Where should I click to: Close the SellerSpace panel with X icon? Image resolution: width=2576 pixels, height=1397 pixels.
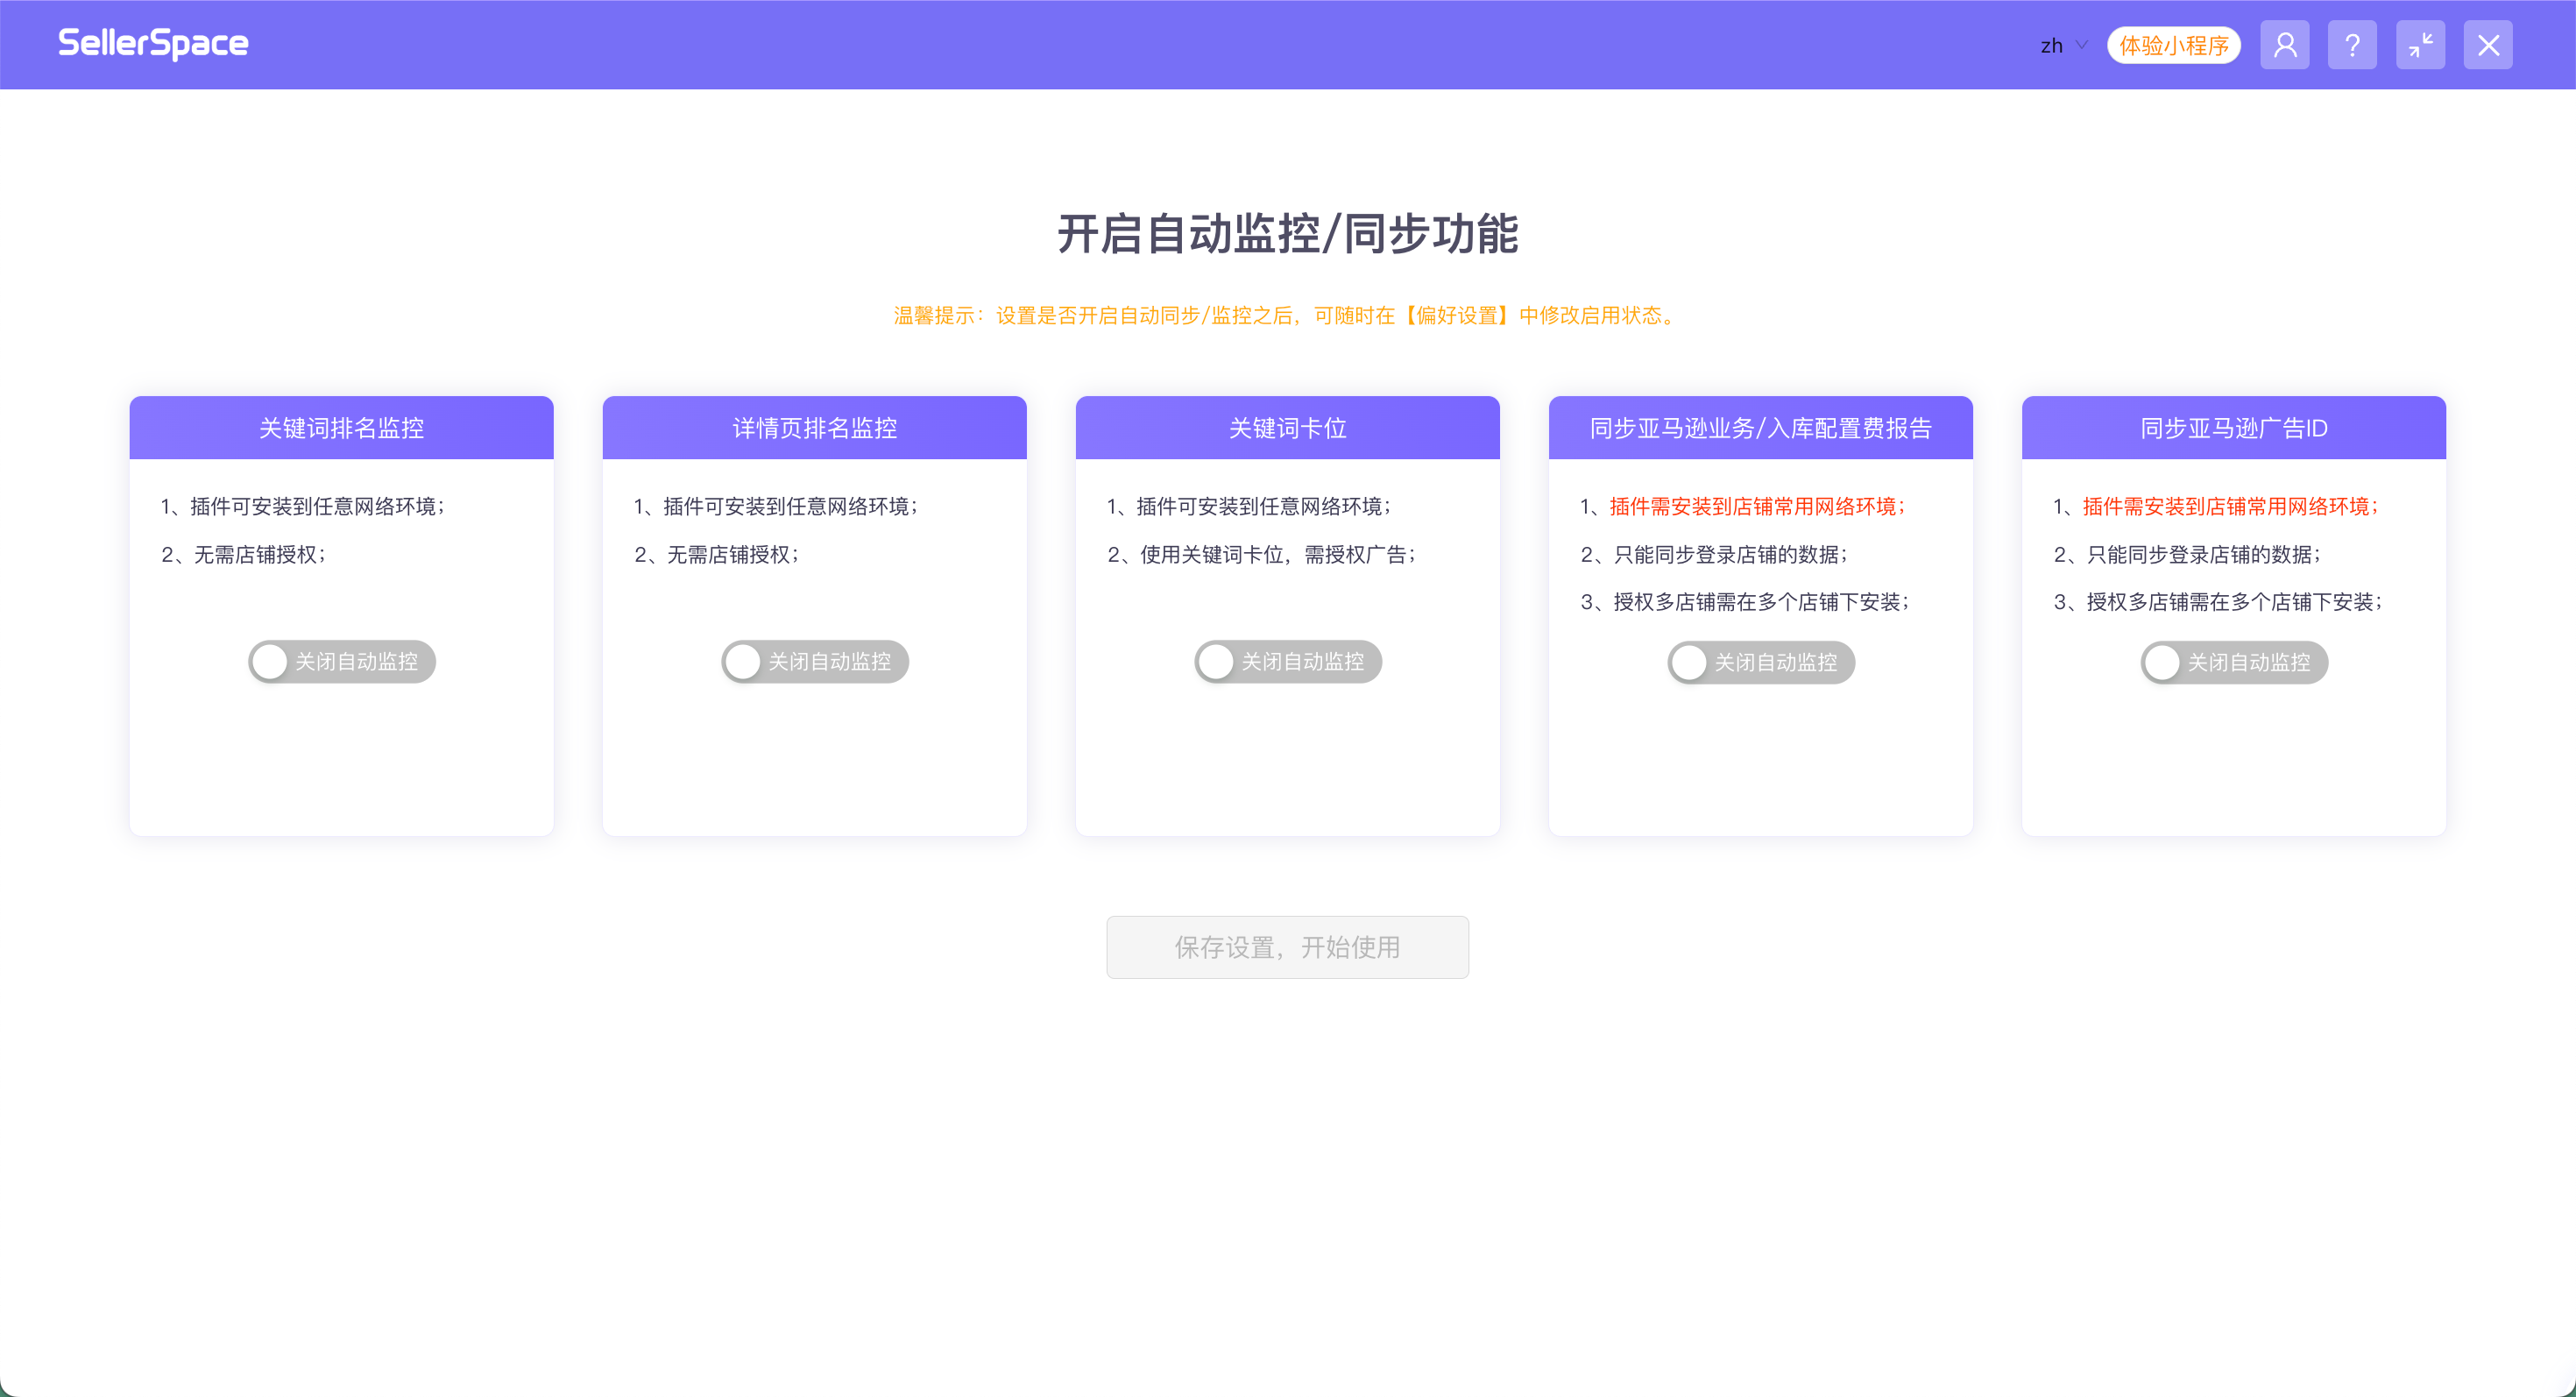tap(2488, 45)
